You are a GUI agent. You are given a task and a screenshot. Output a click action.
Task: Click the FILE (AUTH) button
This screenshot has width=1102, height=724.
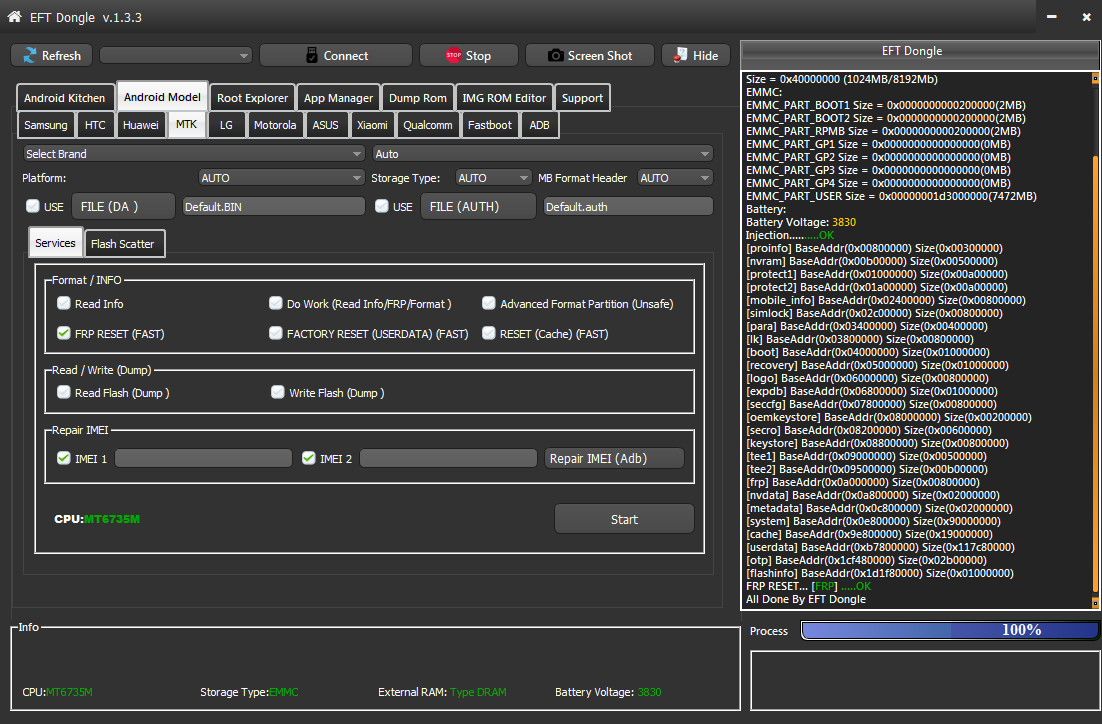(479, 207)
